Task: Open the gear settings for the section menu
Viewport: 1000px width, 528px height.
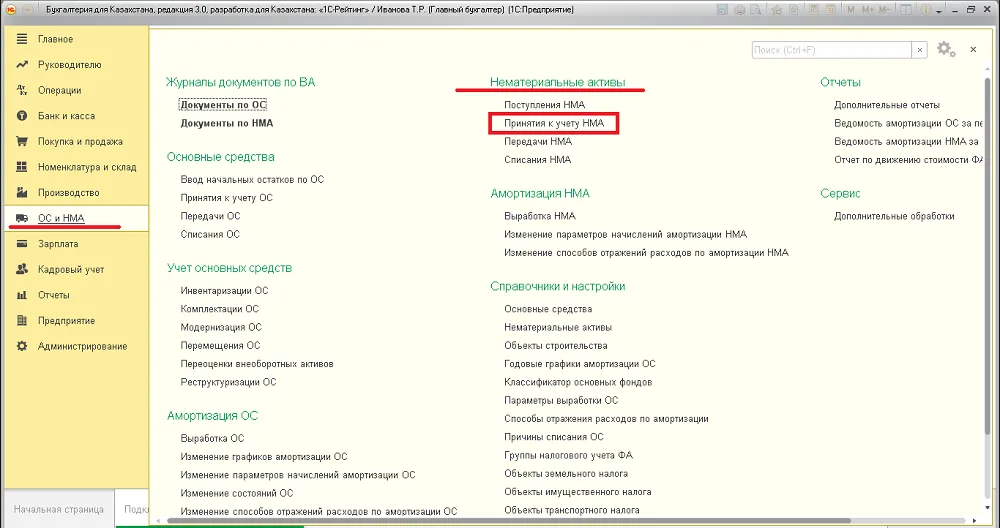Action: [x=946, y=49]
